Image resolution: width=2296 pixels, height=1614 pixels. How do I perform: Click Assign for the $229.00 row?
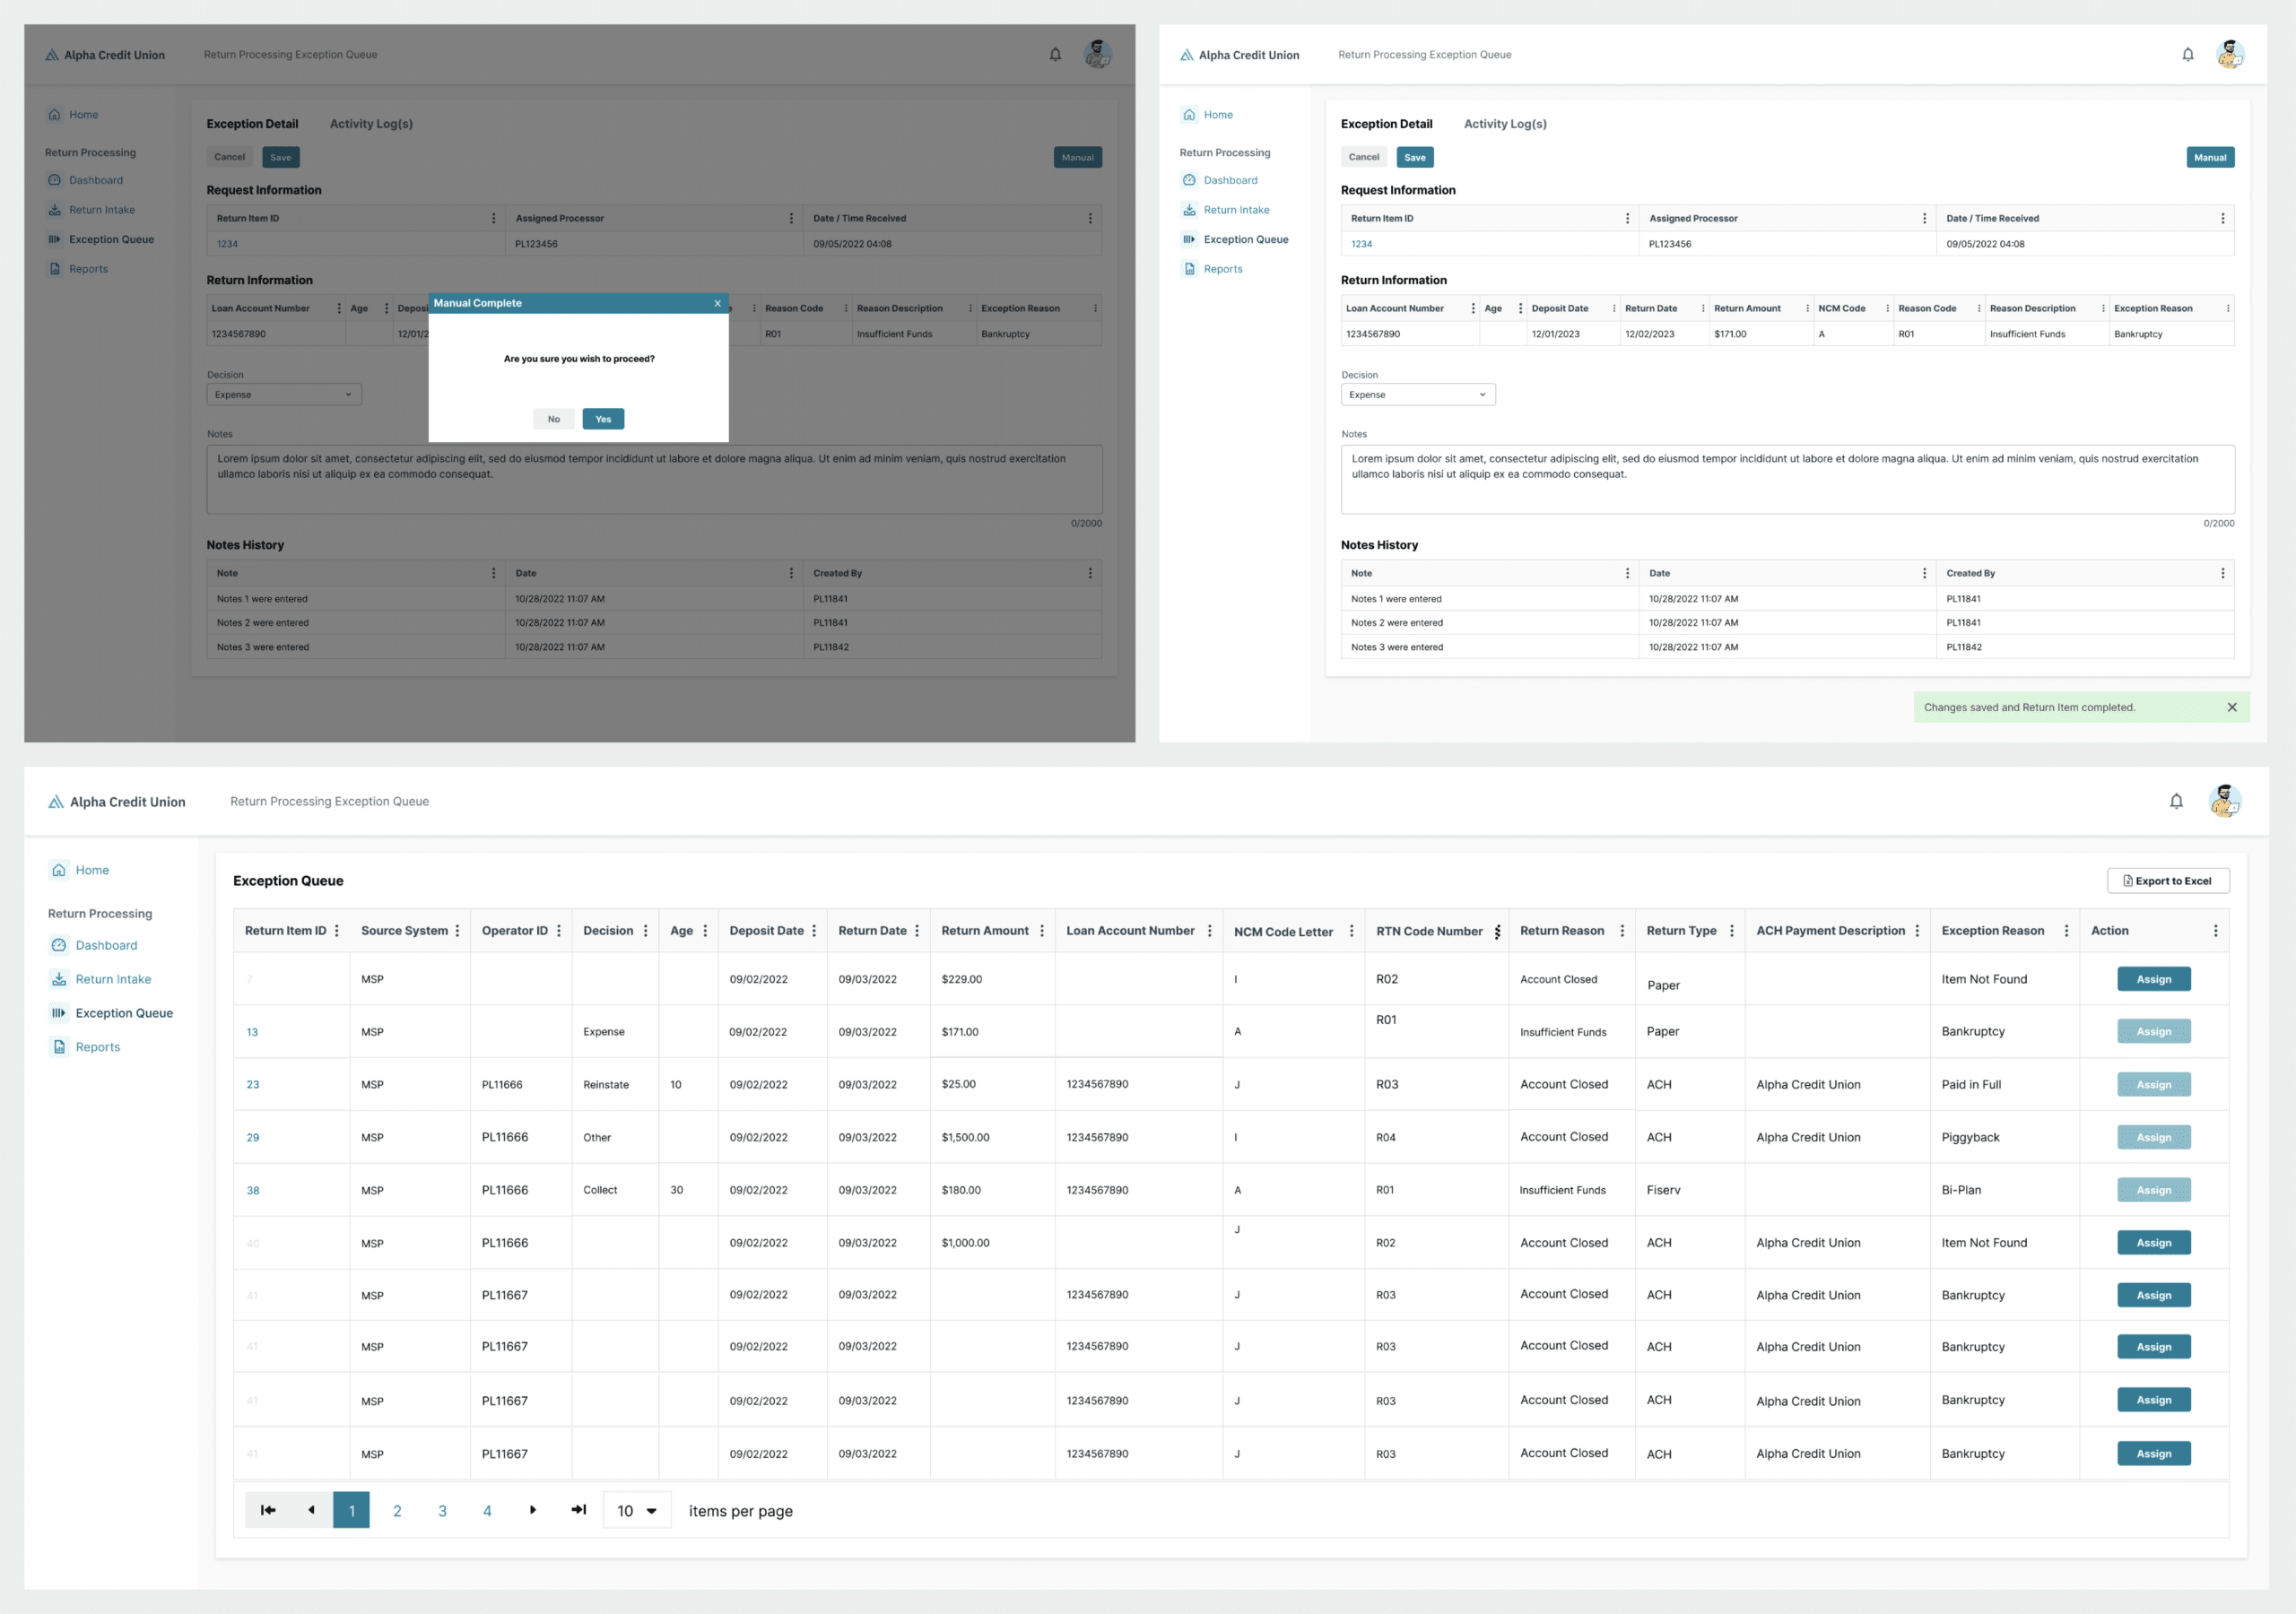pyautogui.click(x=2153, y=979)
